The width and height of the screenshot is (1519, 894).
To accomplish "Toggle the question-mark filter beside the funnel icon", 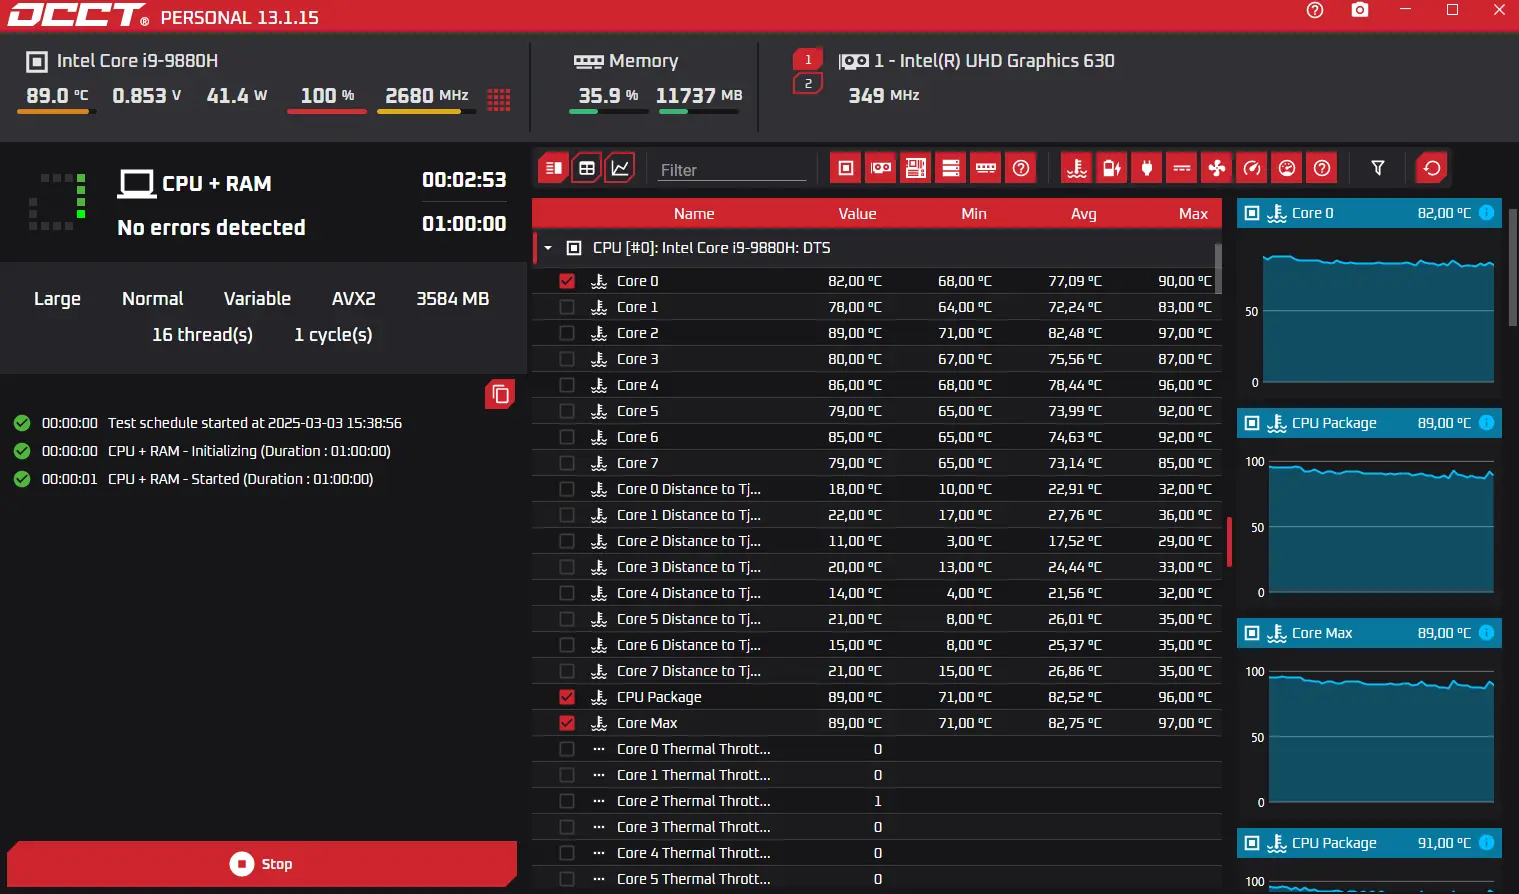I will point(1322,168).
